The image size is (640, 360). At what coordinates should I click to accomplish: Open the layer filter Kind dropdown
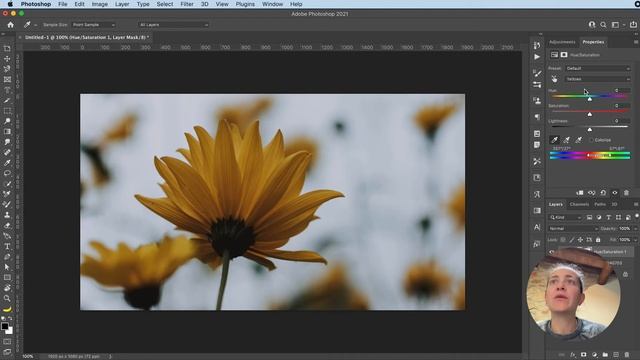[565, 218]
